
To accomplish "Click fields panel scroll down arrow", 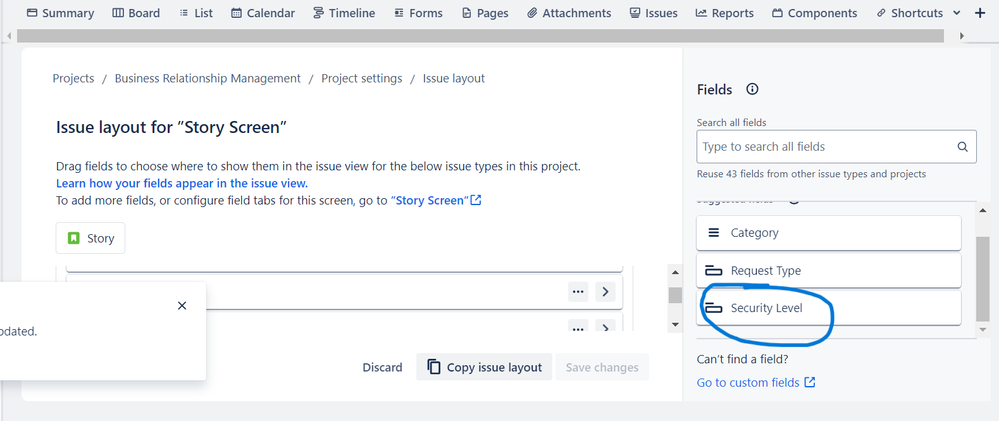I will [983, 330].
